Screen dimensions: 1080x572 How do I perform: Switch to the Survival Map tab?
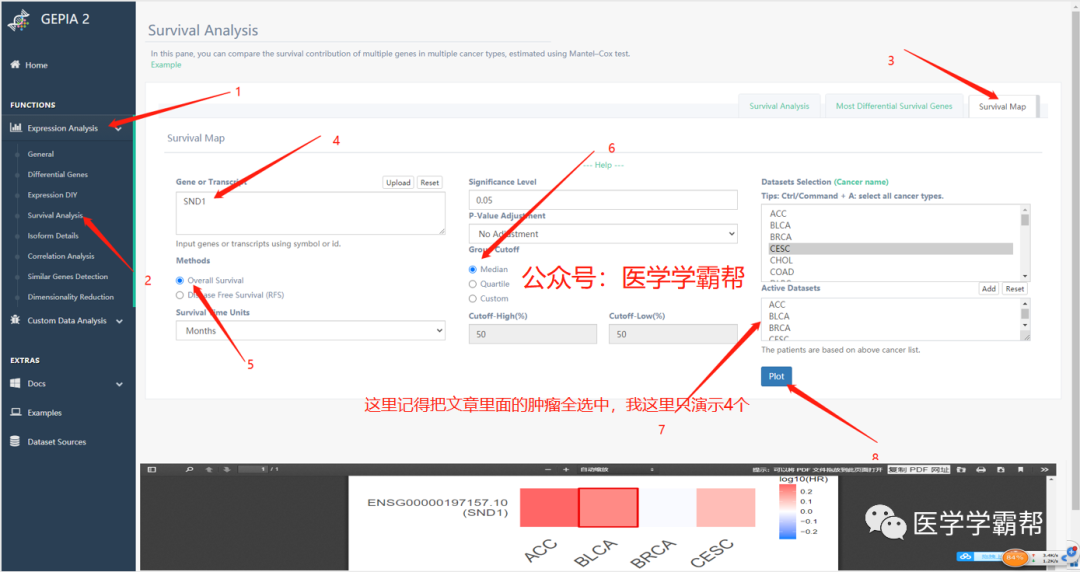pyautogui.click(x=1002, y=107)
